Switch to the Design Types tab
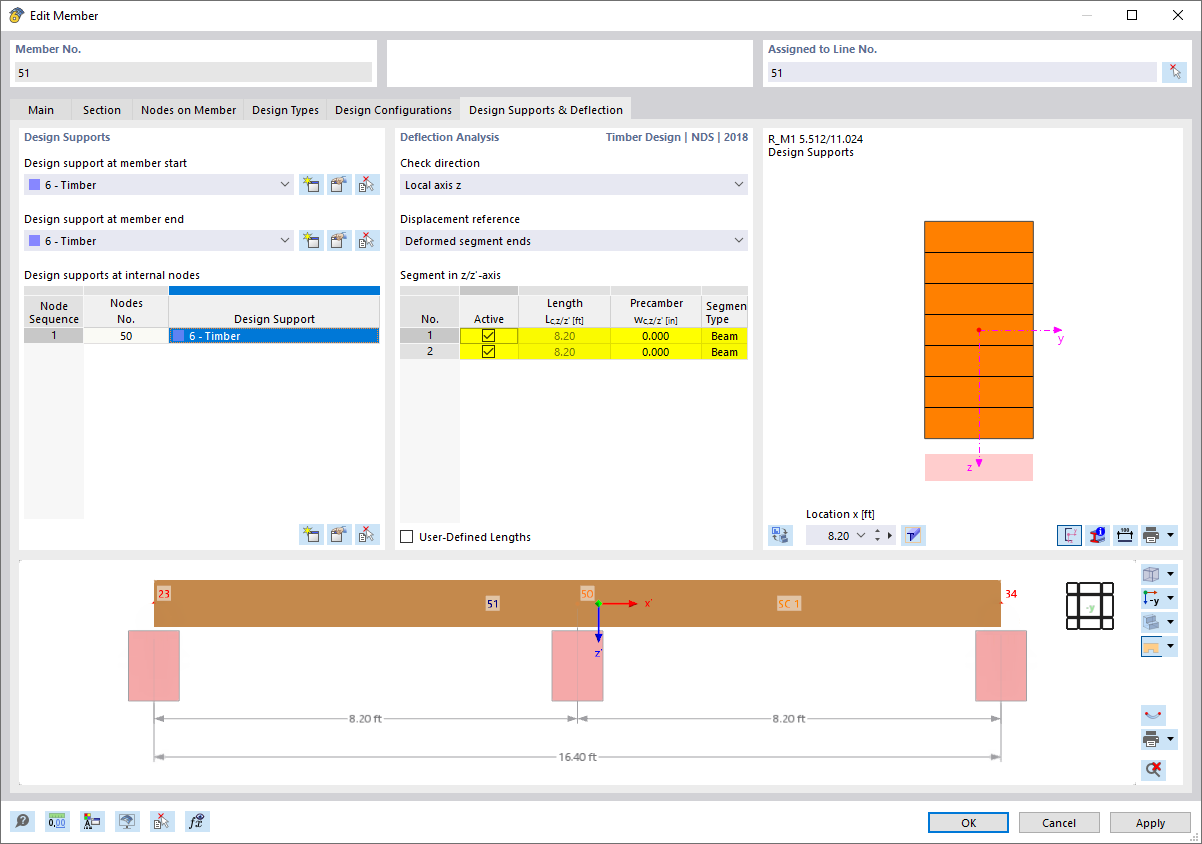1202x844 pixels. click(x=284, y=109)
